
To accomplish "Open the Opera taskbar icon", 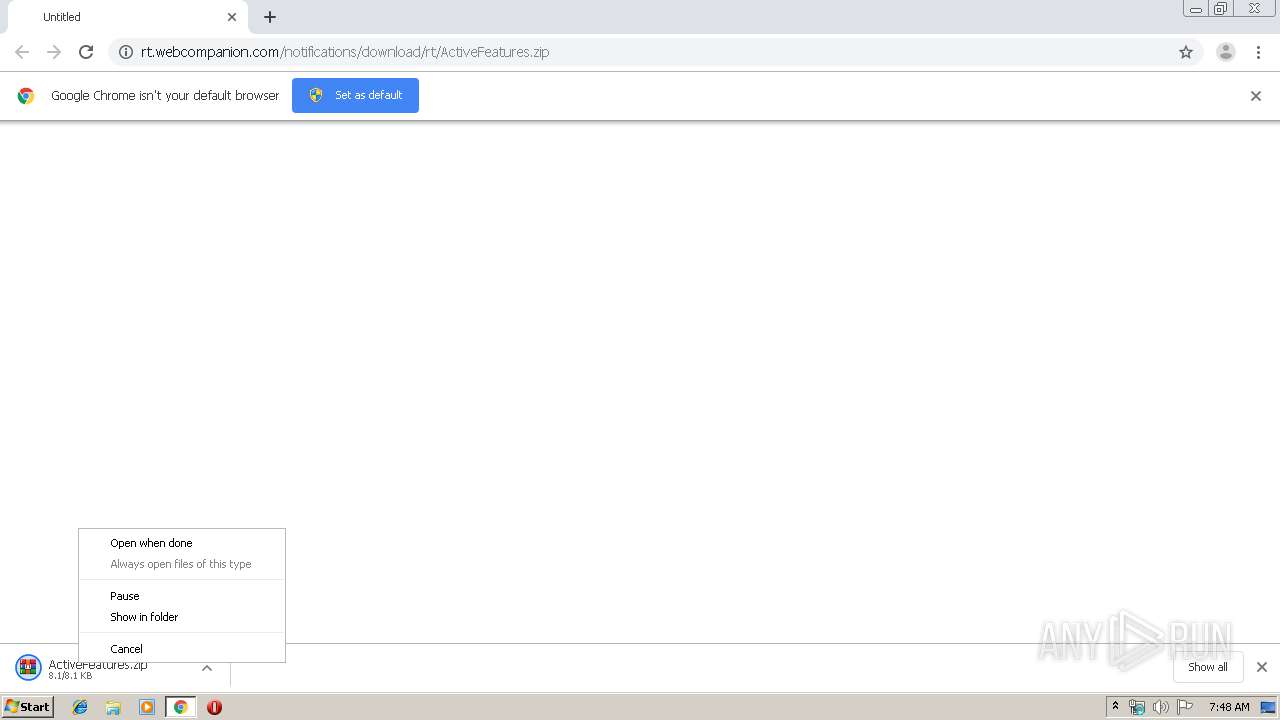I will click(x=214, y=707).
